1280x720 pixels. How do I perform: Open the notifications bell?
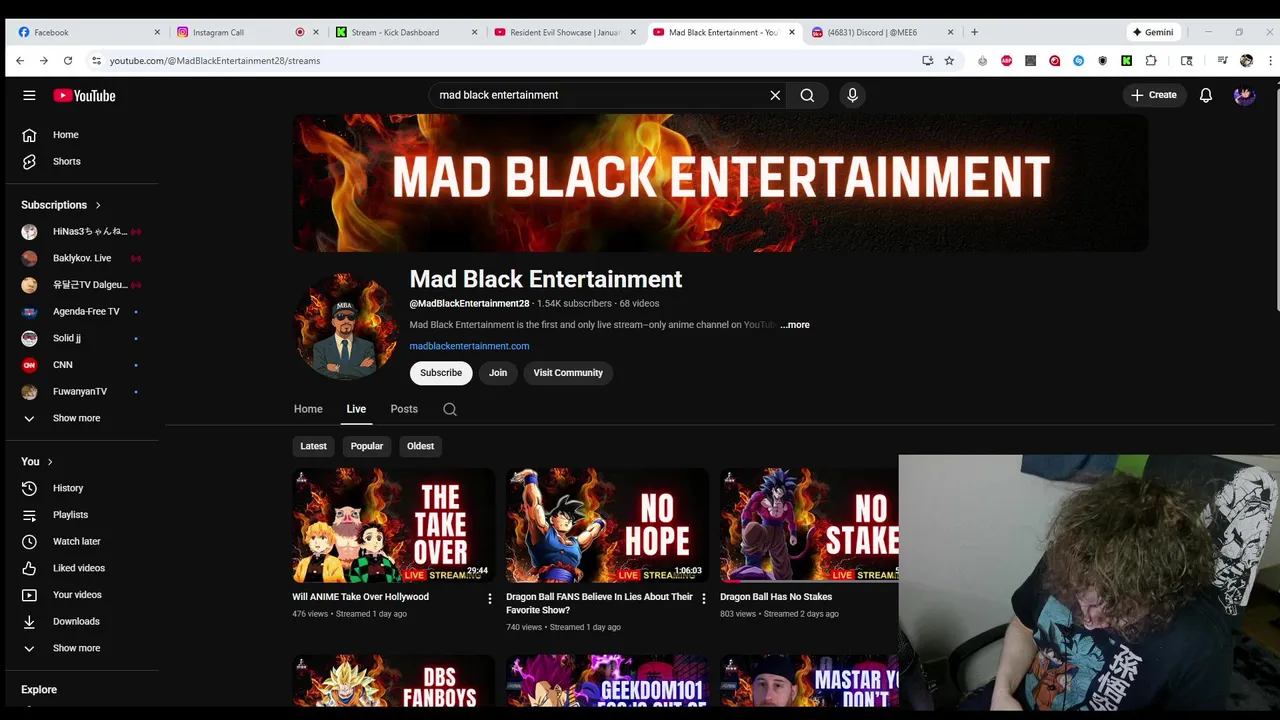[x=1206, y=95]
